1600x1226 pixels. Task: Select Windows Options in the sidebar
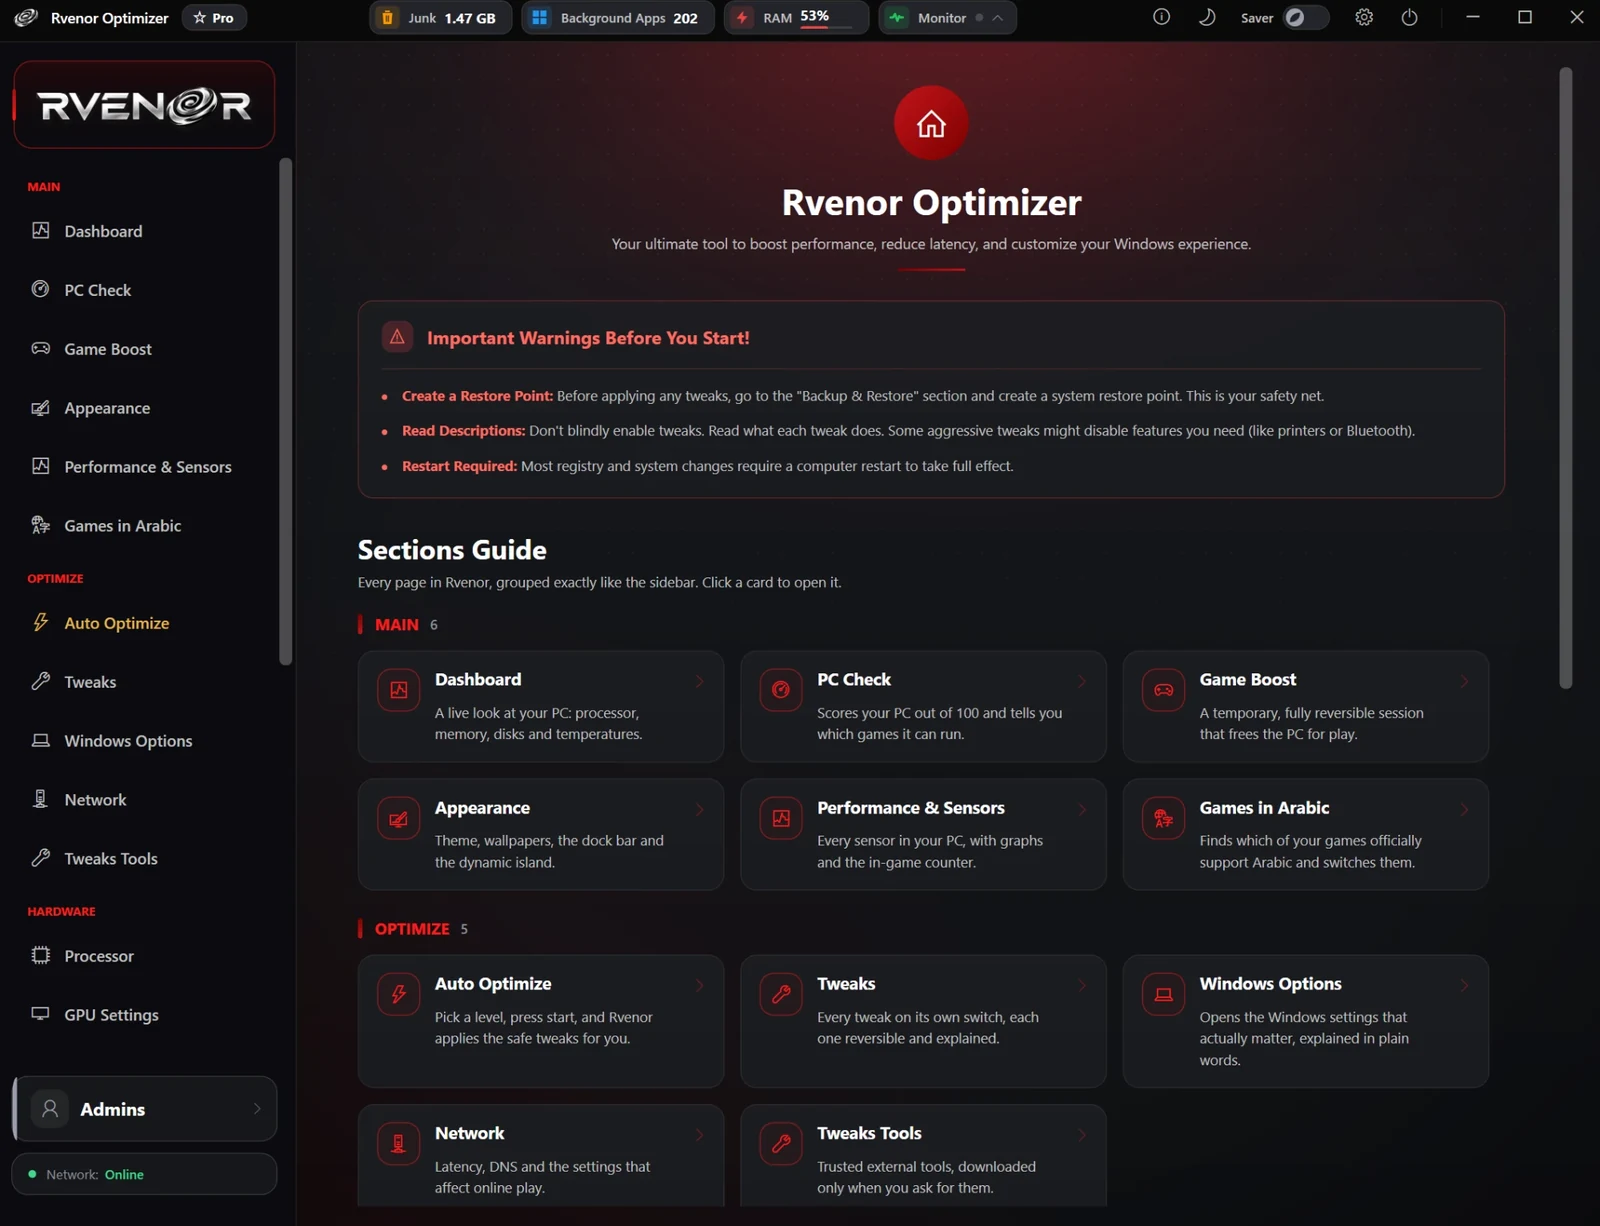tap(144, 741)
